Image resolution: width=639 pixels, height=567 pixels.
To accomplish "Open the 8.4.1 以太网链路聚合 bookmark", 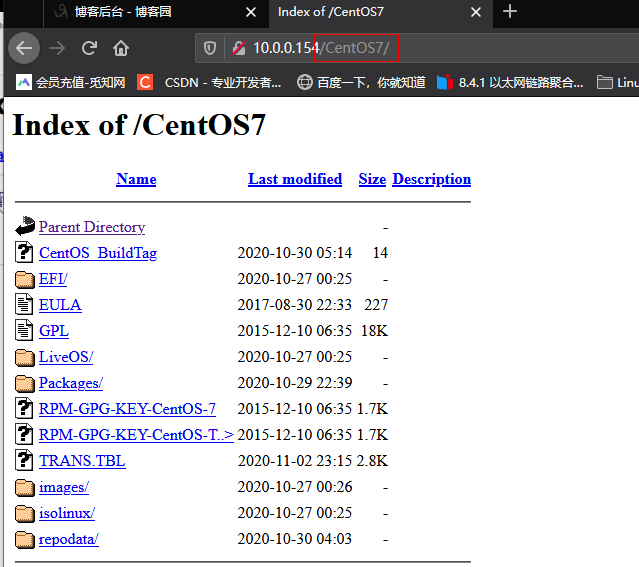I will coord(510,83).
